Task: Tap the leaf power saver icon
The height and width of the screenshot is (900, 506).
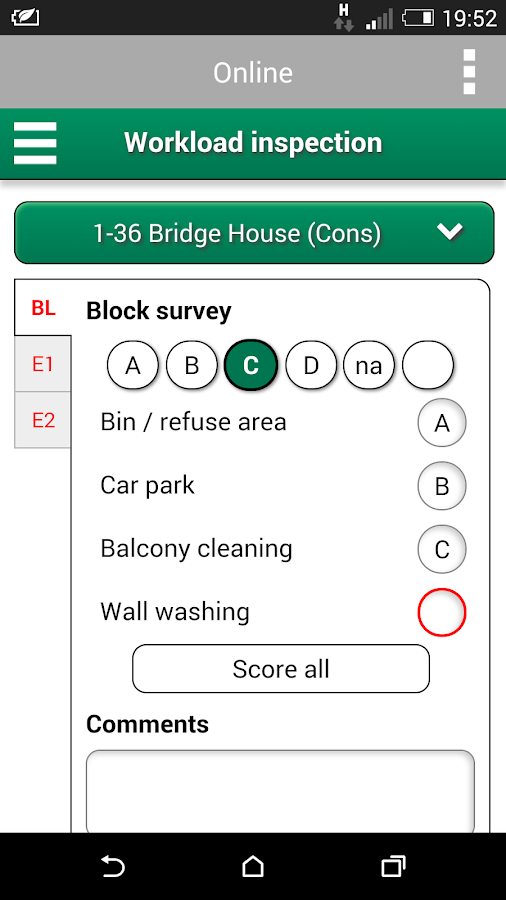Action: pos(25,18)
